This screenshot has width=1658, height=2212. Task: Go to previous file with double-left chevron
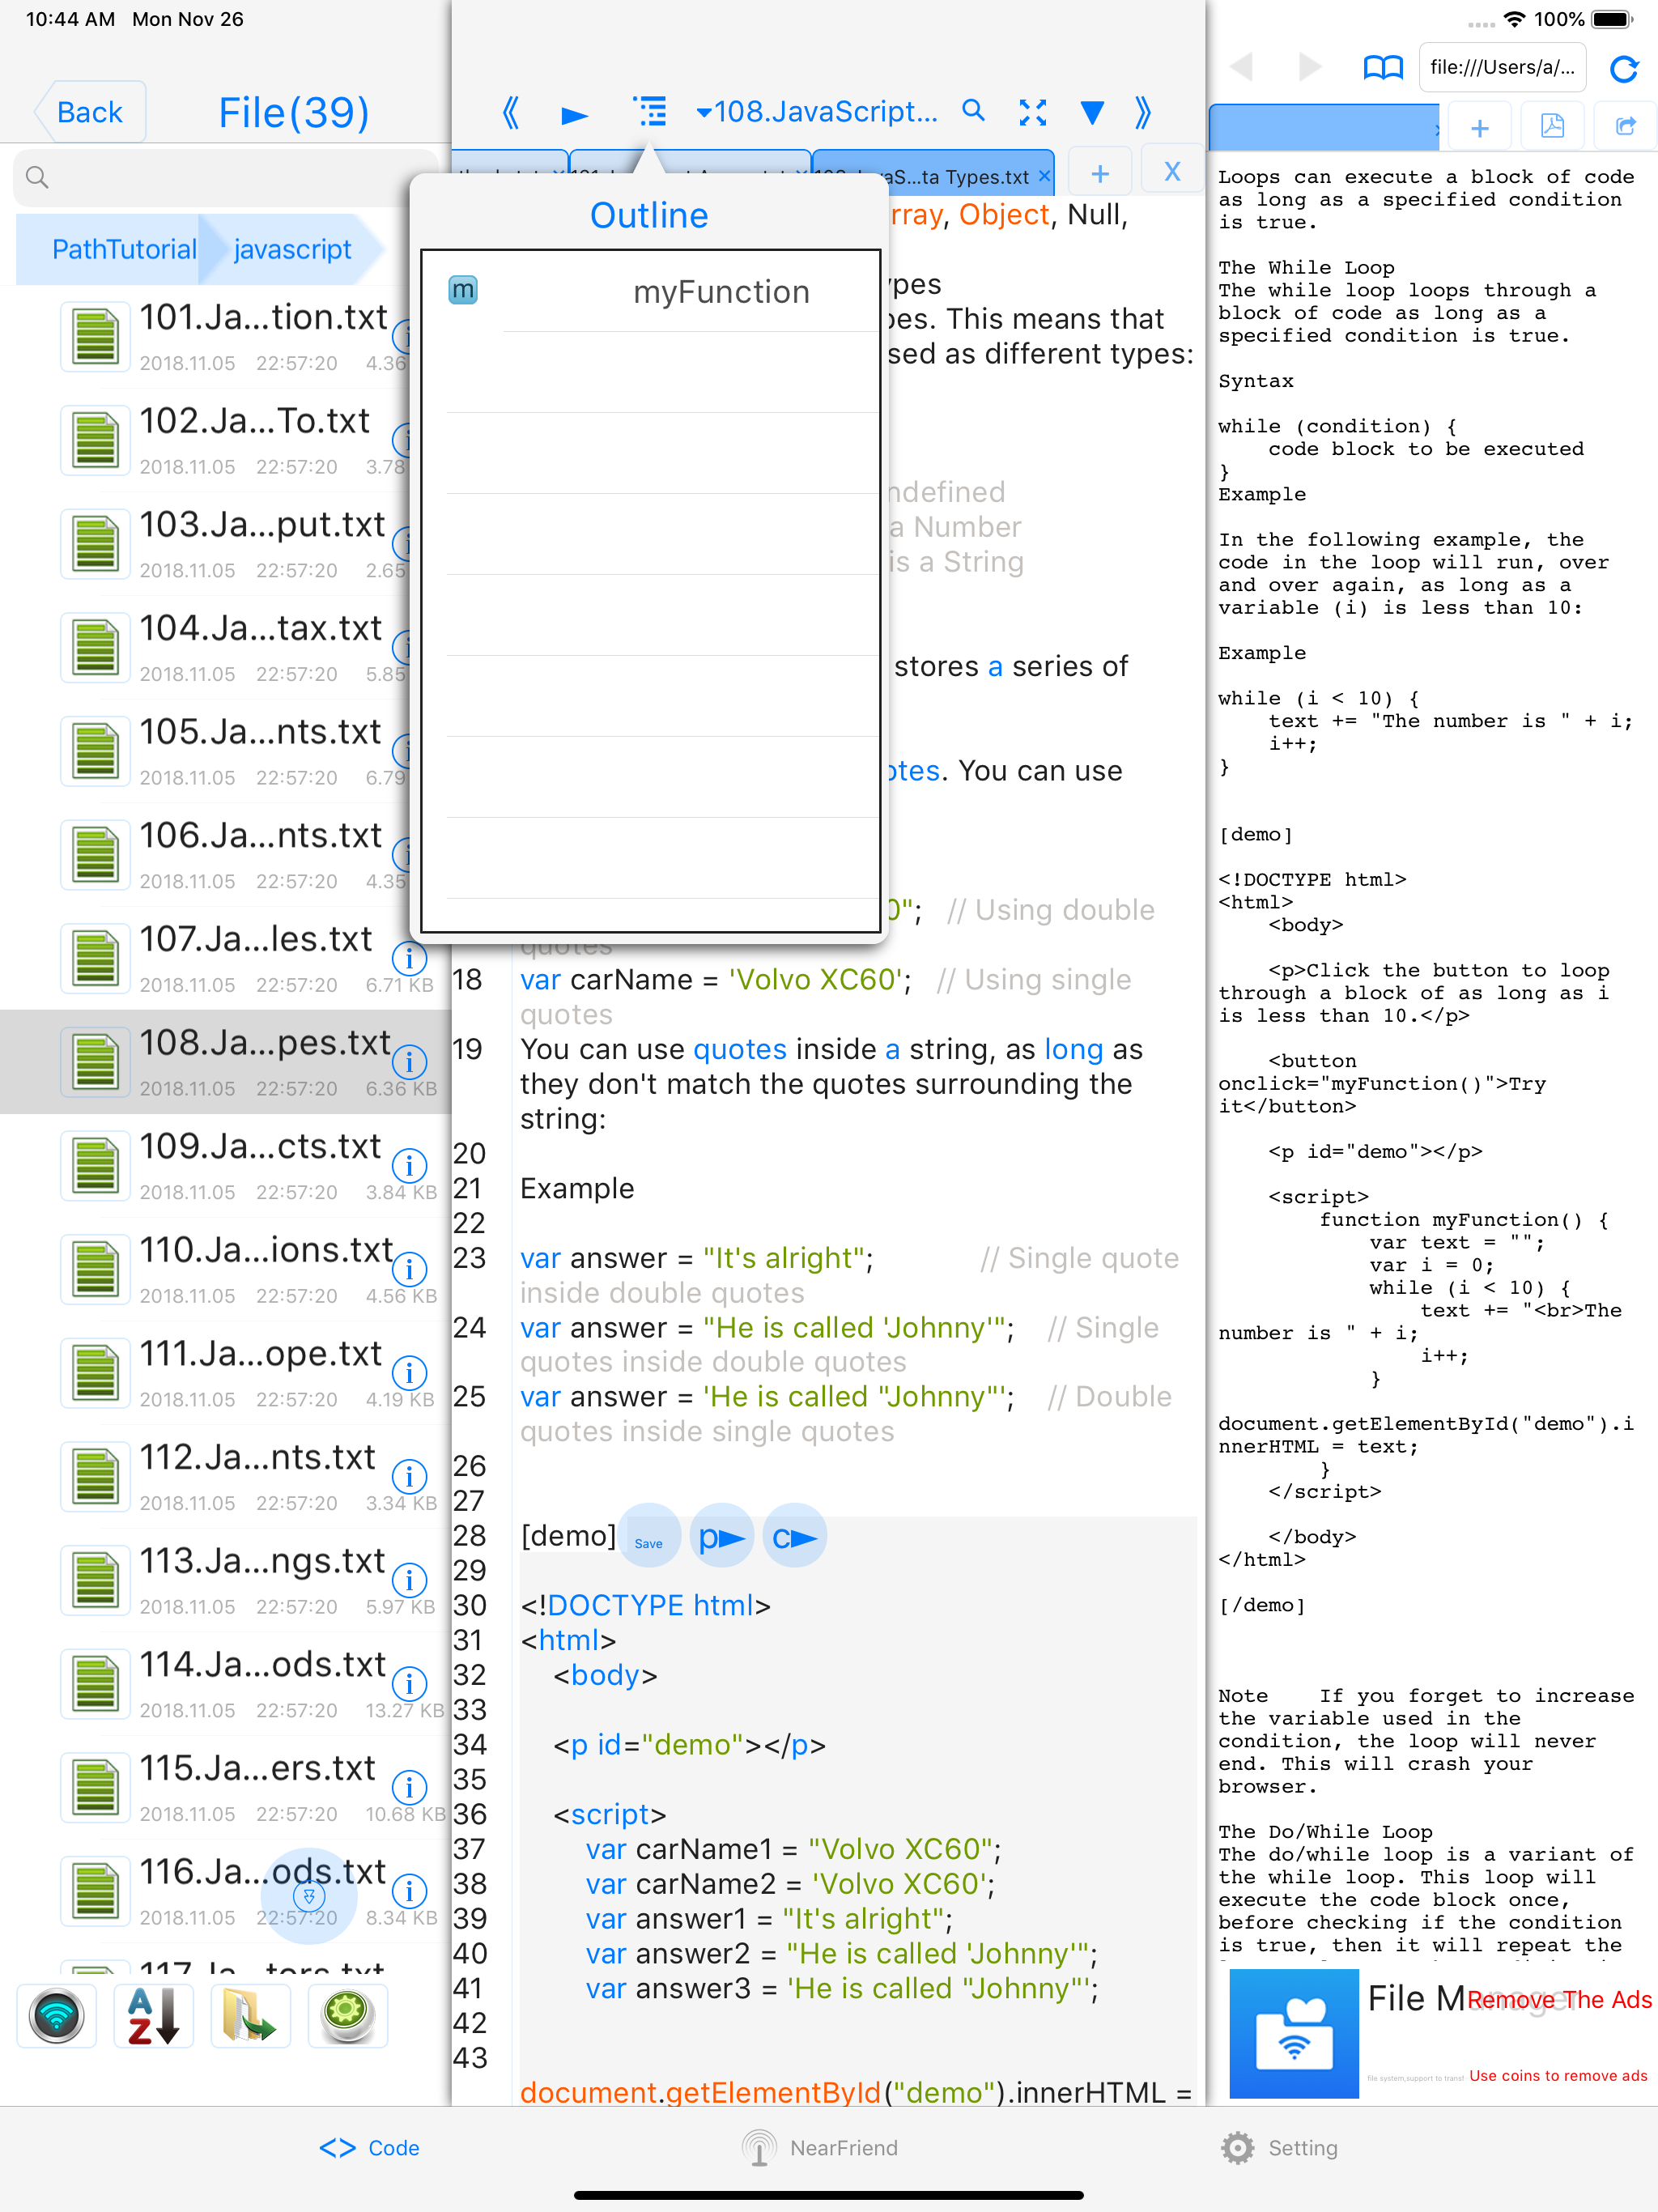pyautogui.click(x=510, y=112)
